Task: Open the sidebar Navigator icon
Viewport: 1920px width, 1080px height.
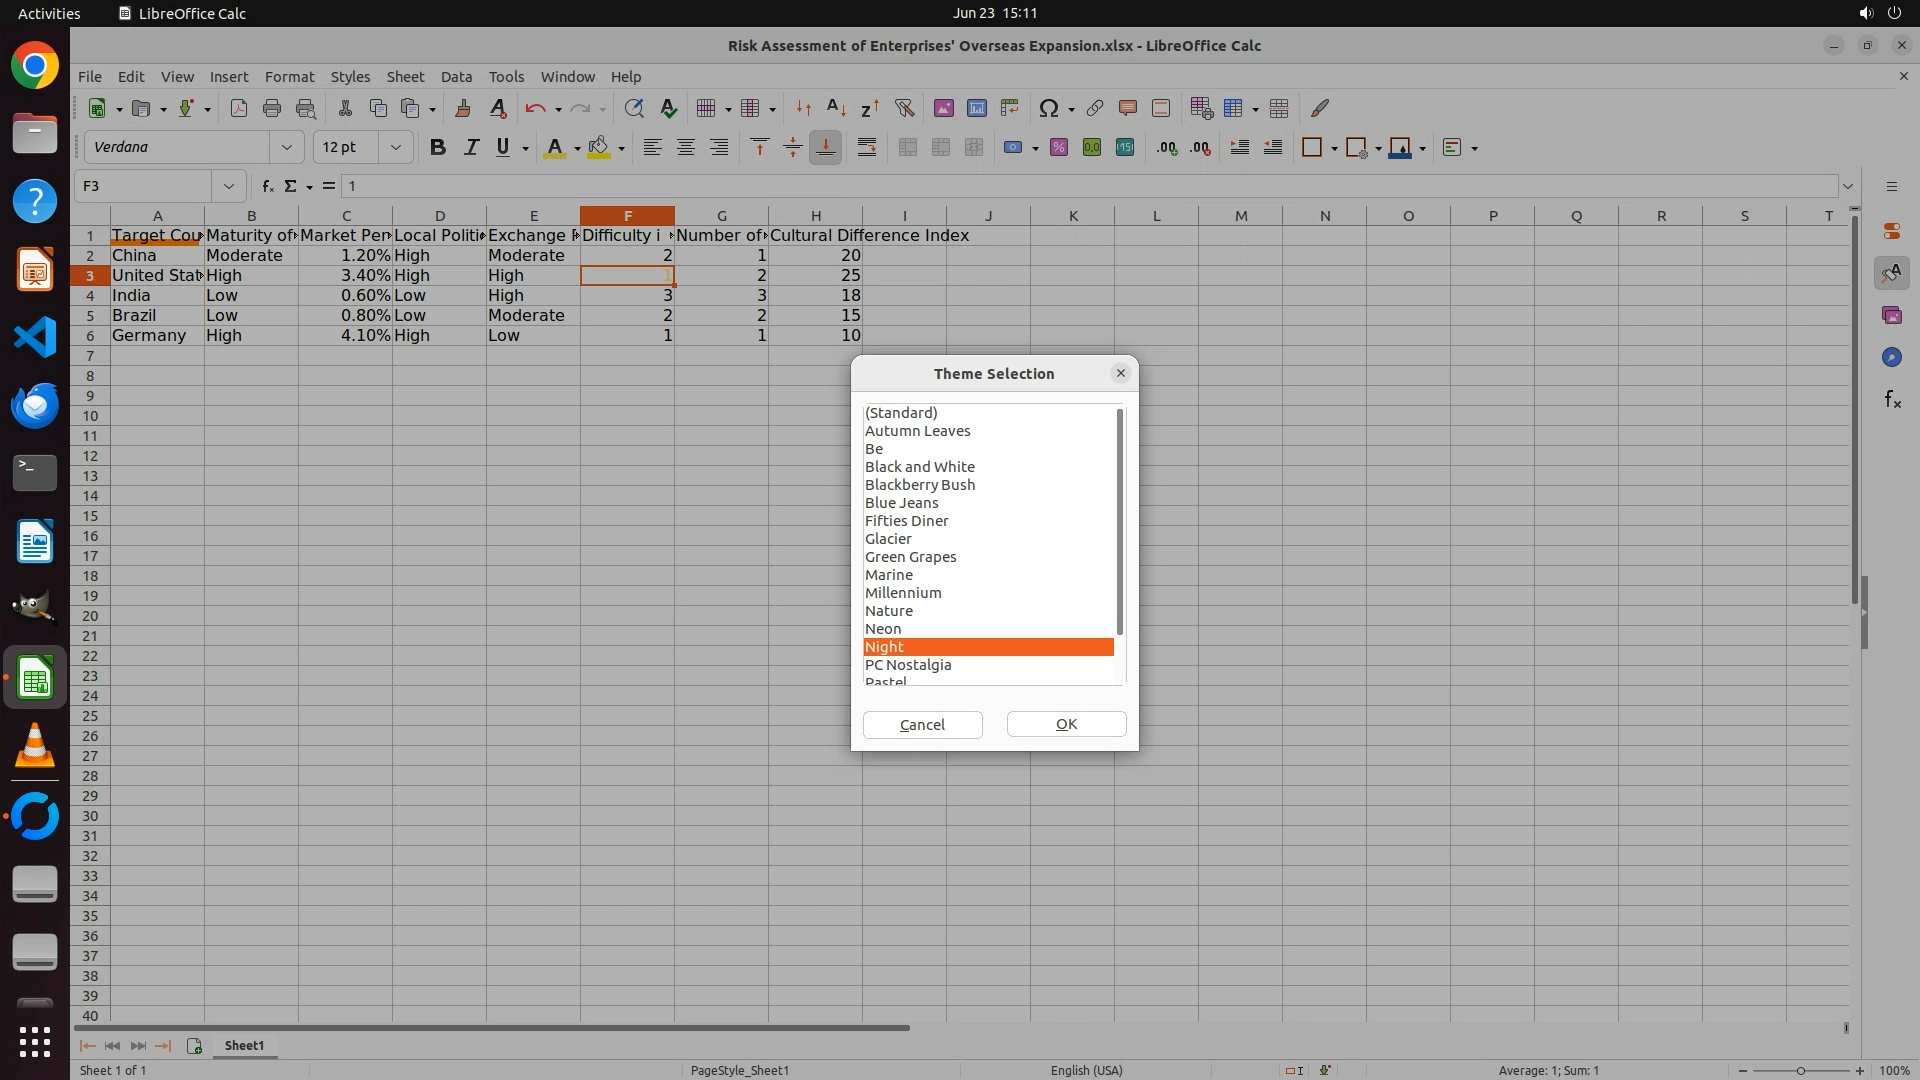Action: click(1891, 357)
